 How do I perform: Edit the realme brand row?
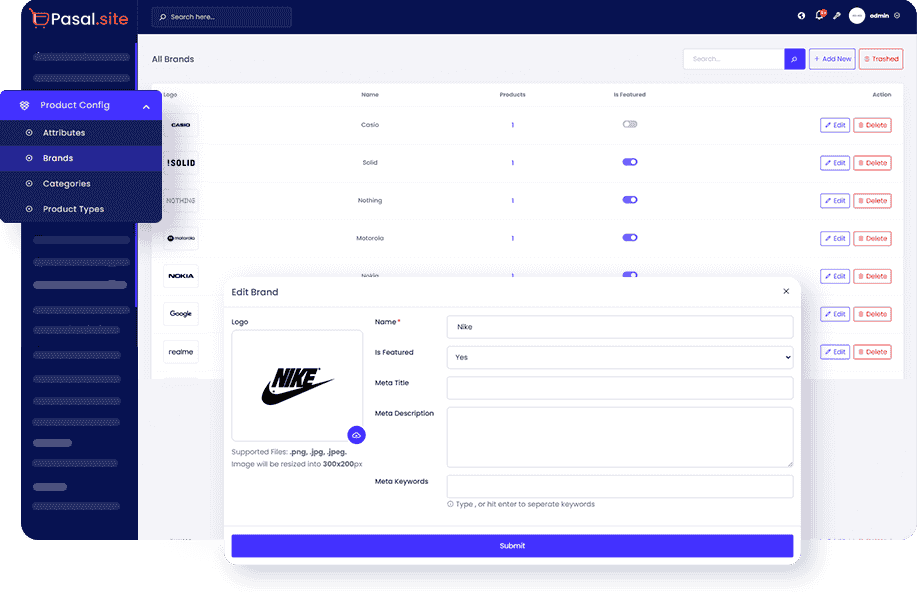(835, 352)
